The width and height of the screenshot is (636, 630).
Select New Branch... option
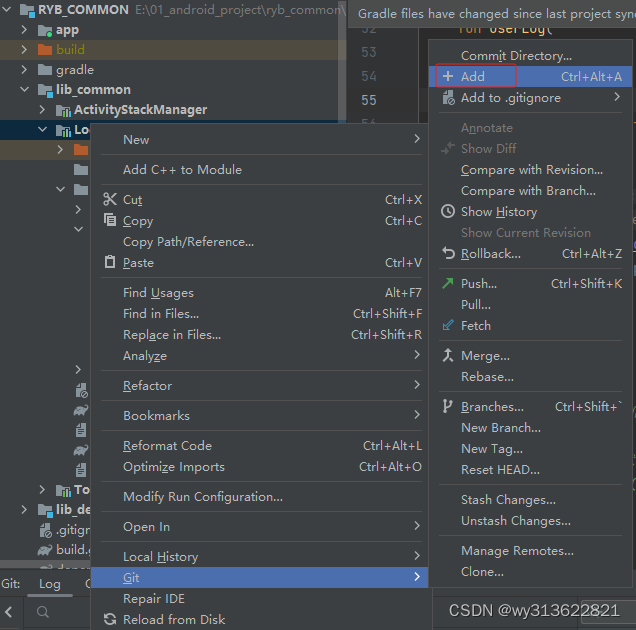(x=530, y=428)
